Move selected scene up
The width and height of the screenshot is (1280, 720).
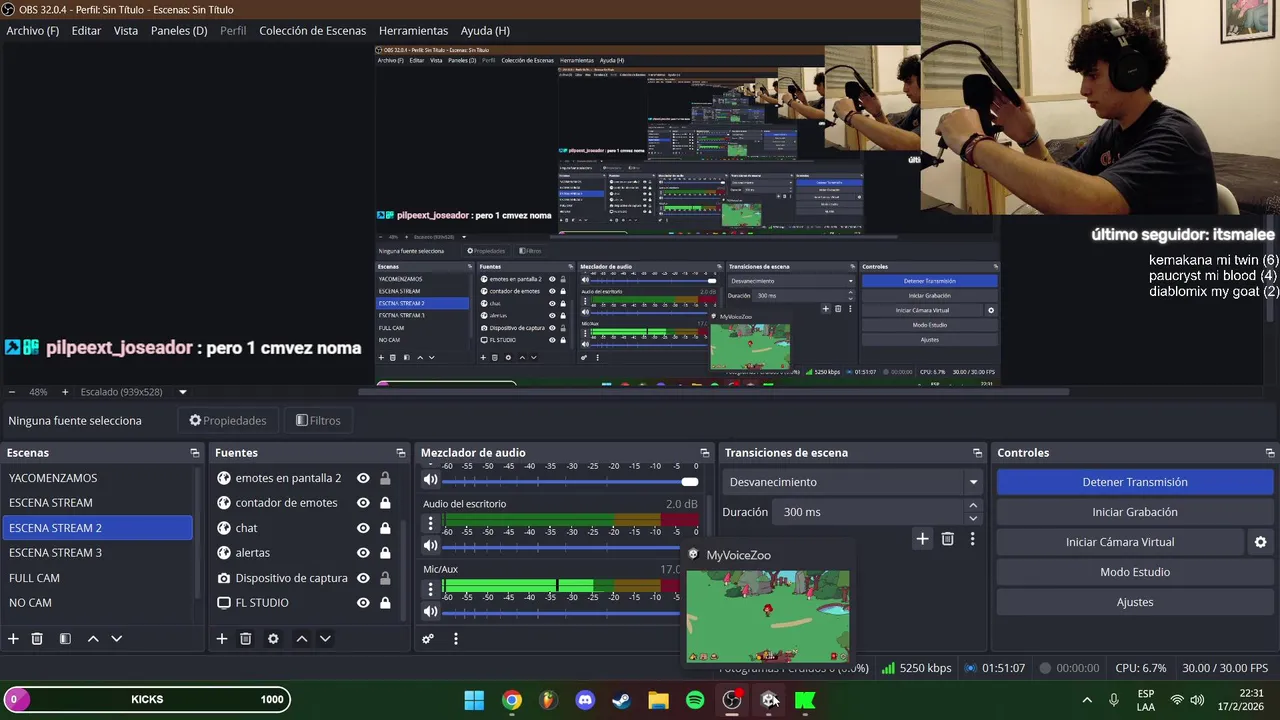[93, 638]
